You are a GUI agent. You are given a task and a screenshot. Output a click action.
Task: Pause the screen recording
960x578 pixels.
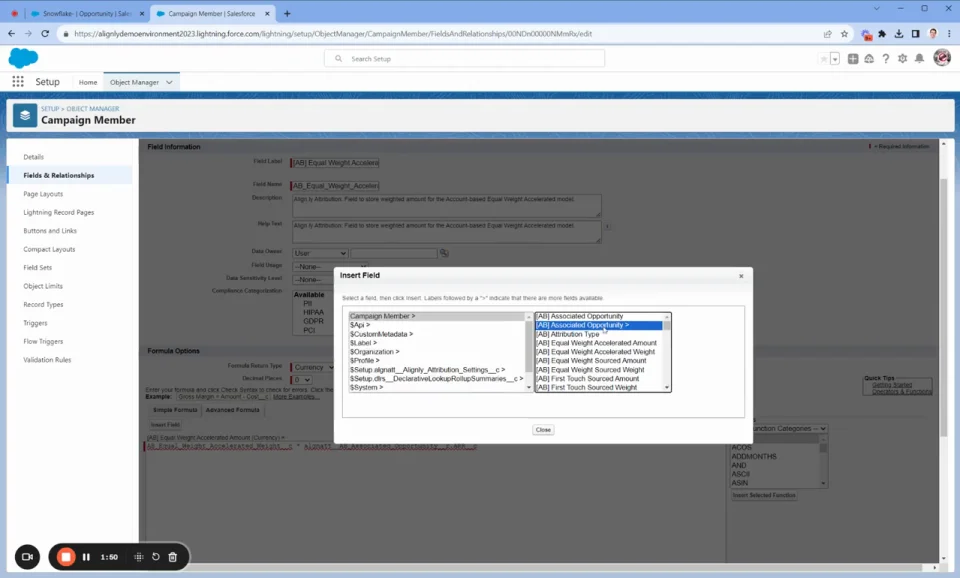[x=86, y=557]
